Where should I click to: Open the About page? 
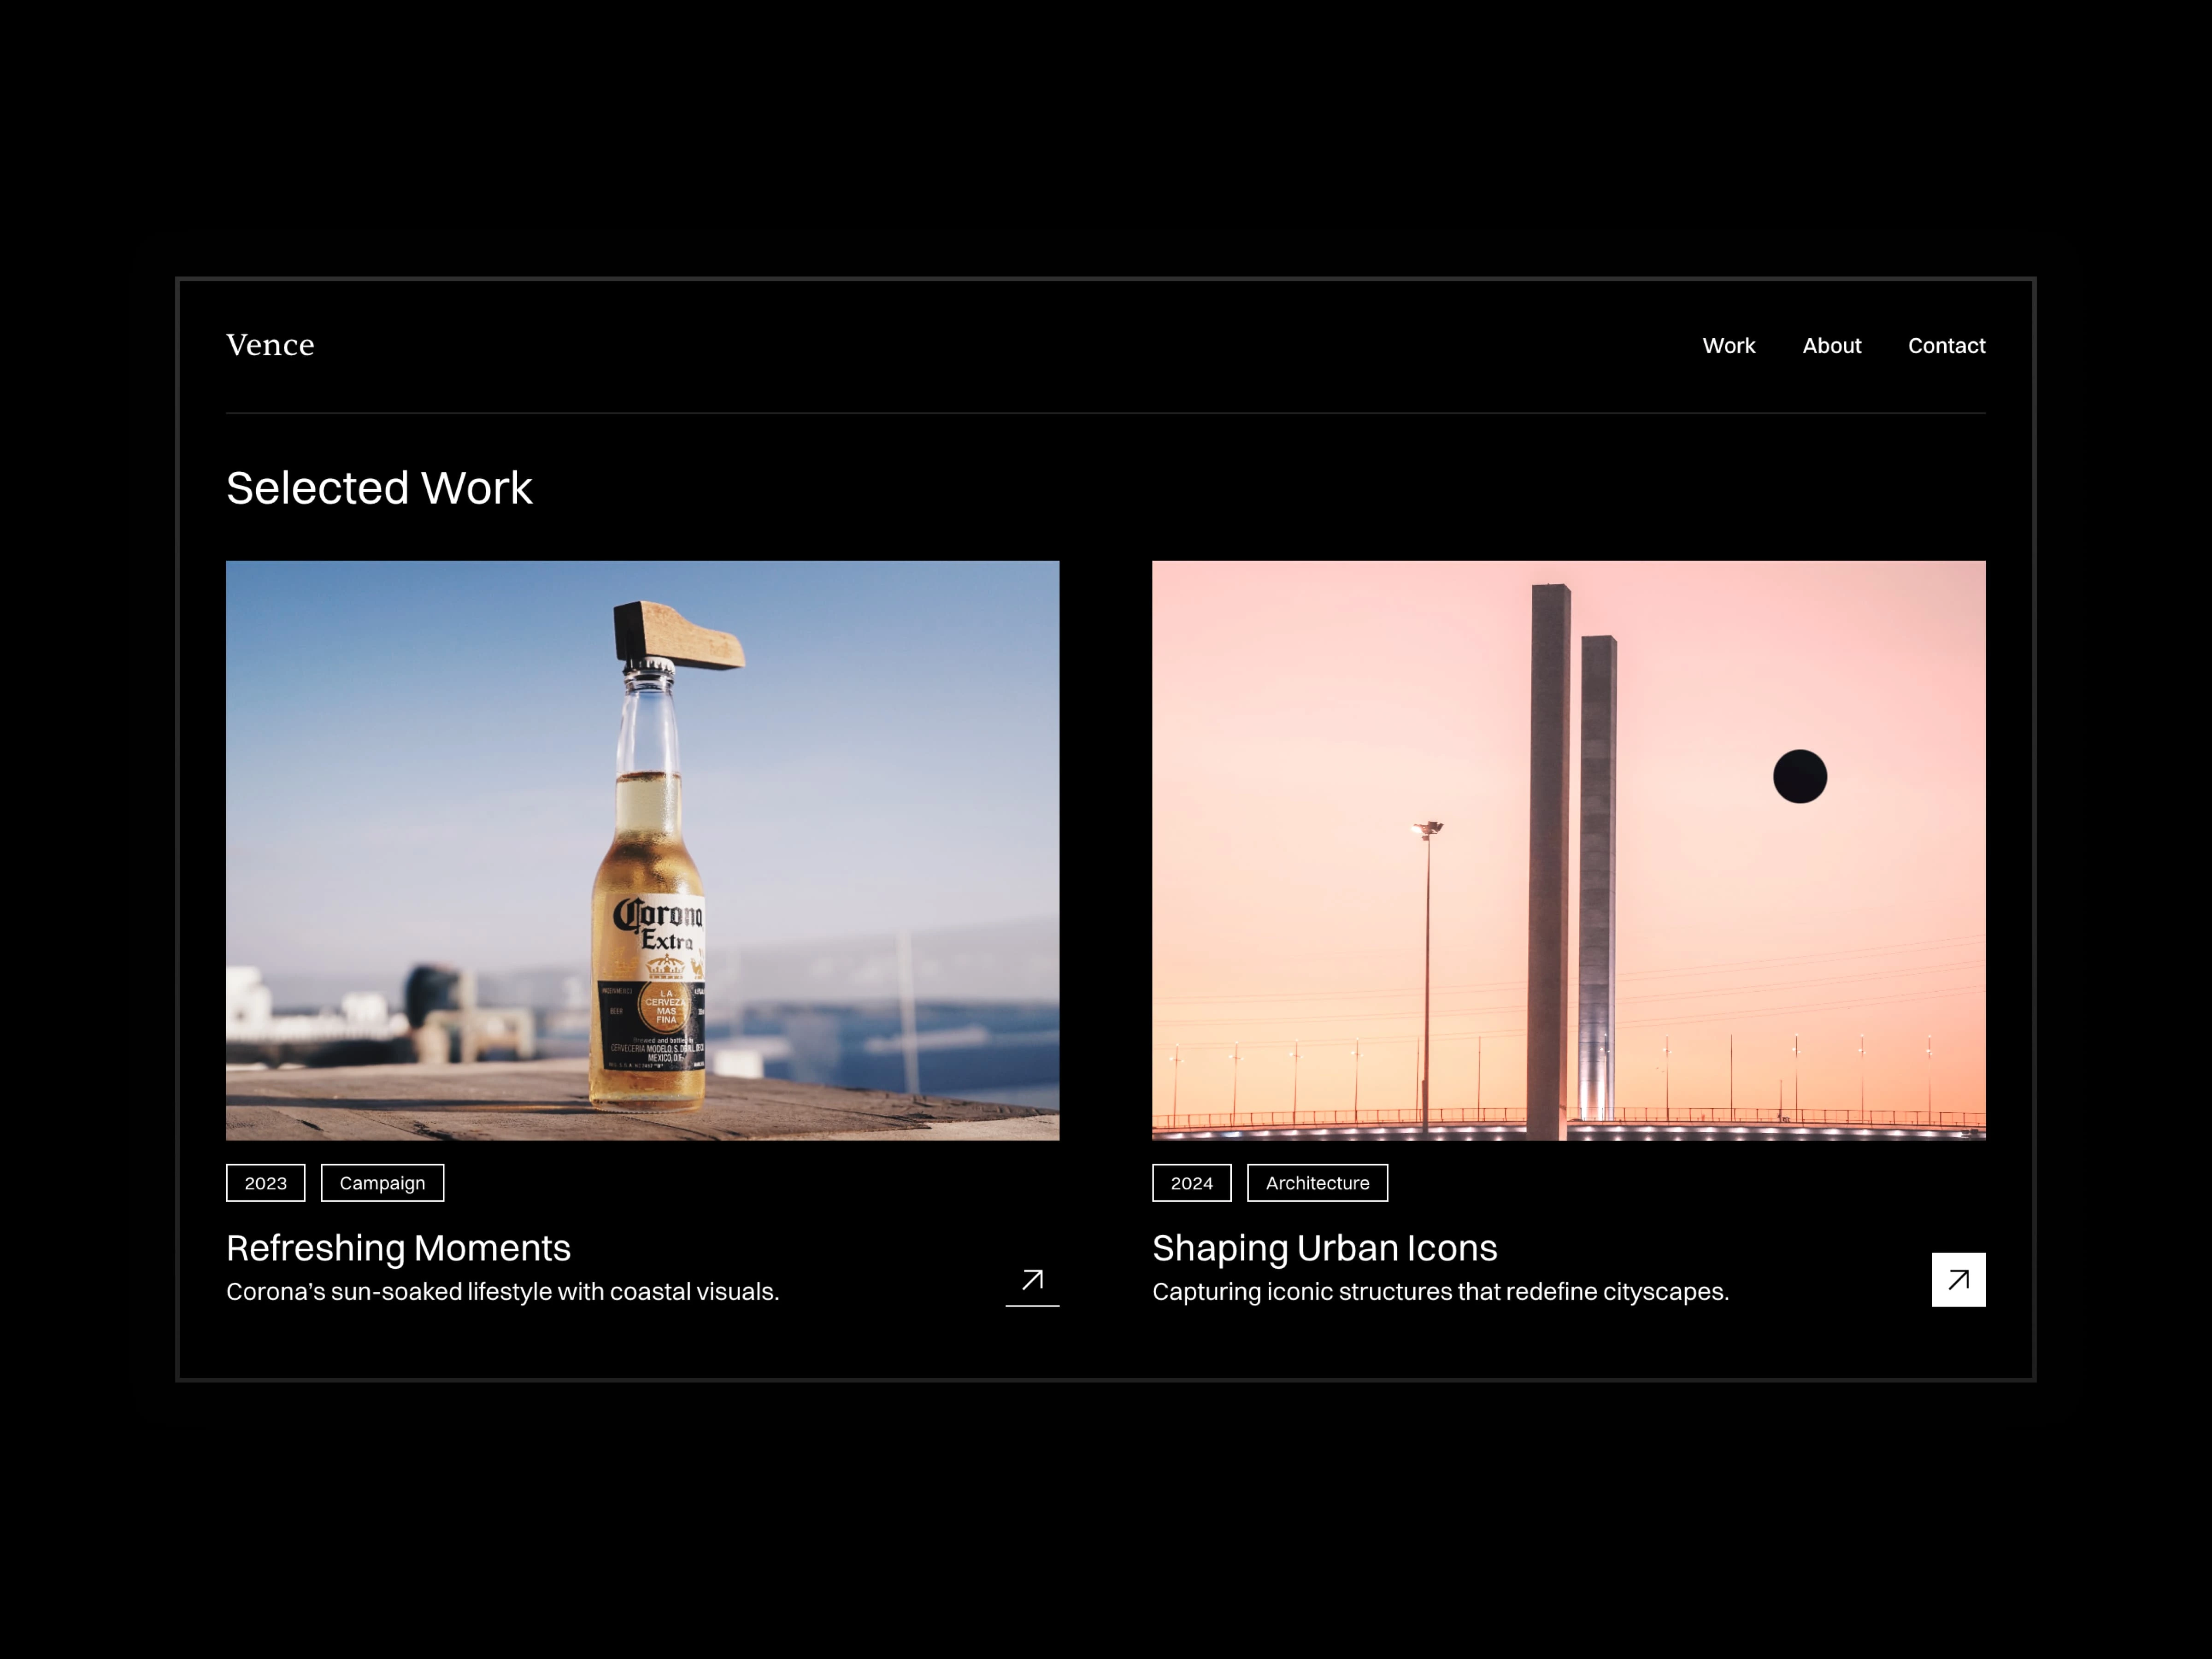click(x=1831, y=345)
